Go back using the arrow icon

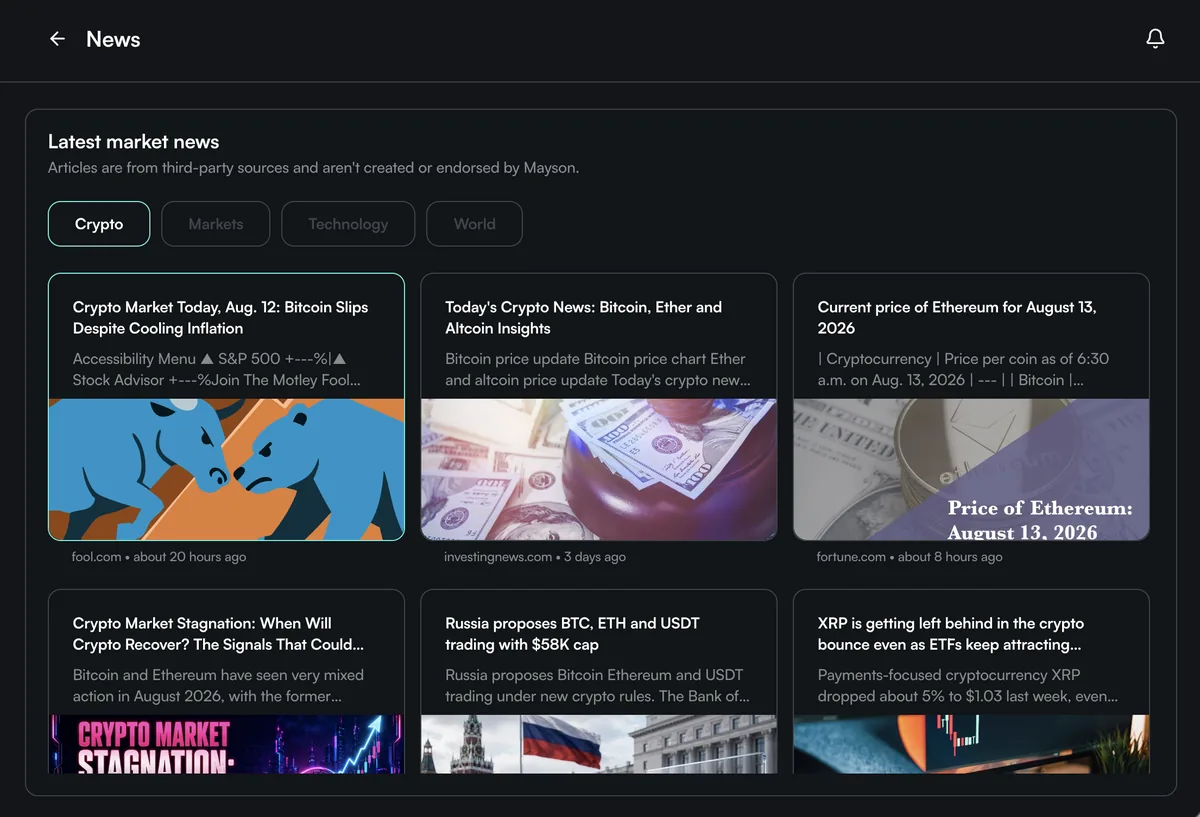(x=57, y=39)
